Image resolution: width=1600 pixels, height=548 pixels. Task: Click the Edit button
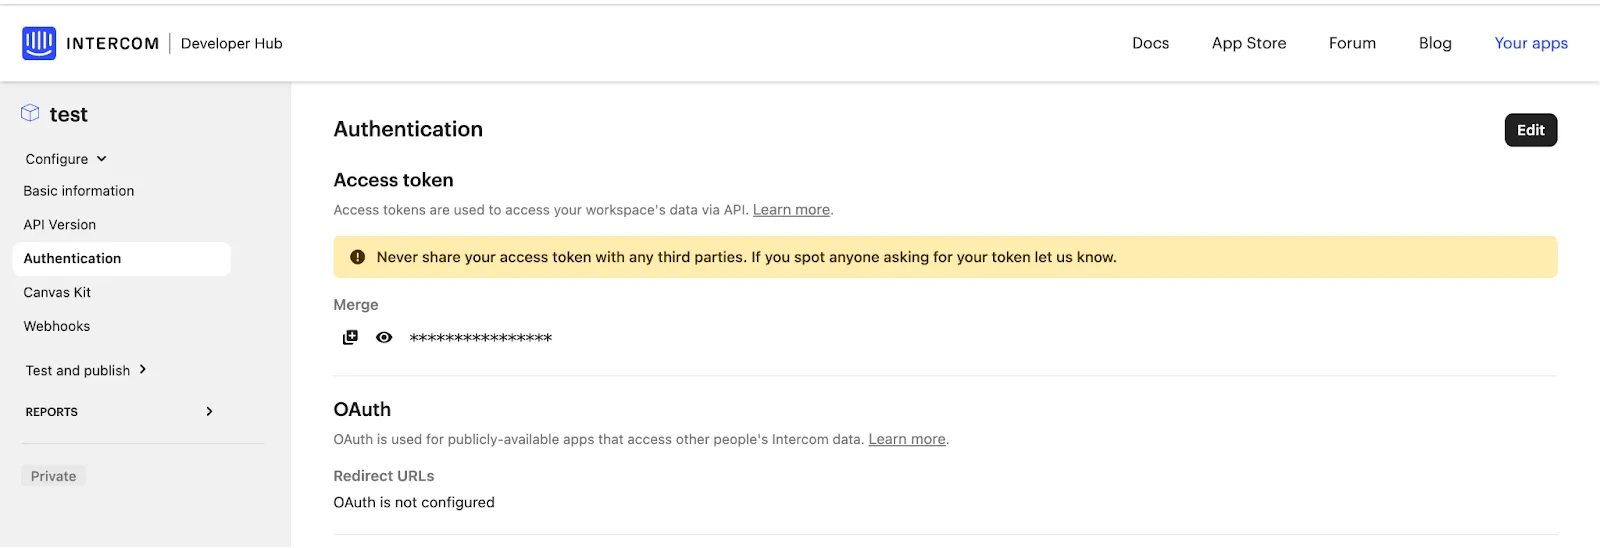1531,130
